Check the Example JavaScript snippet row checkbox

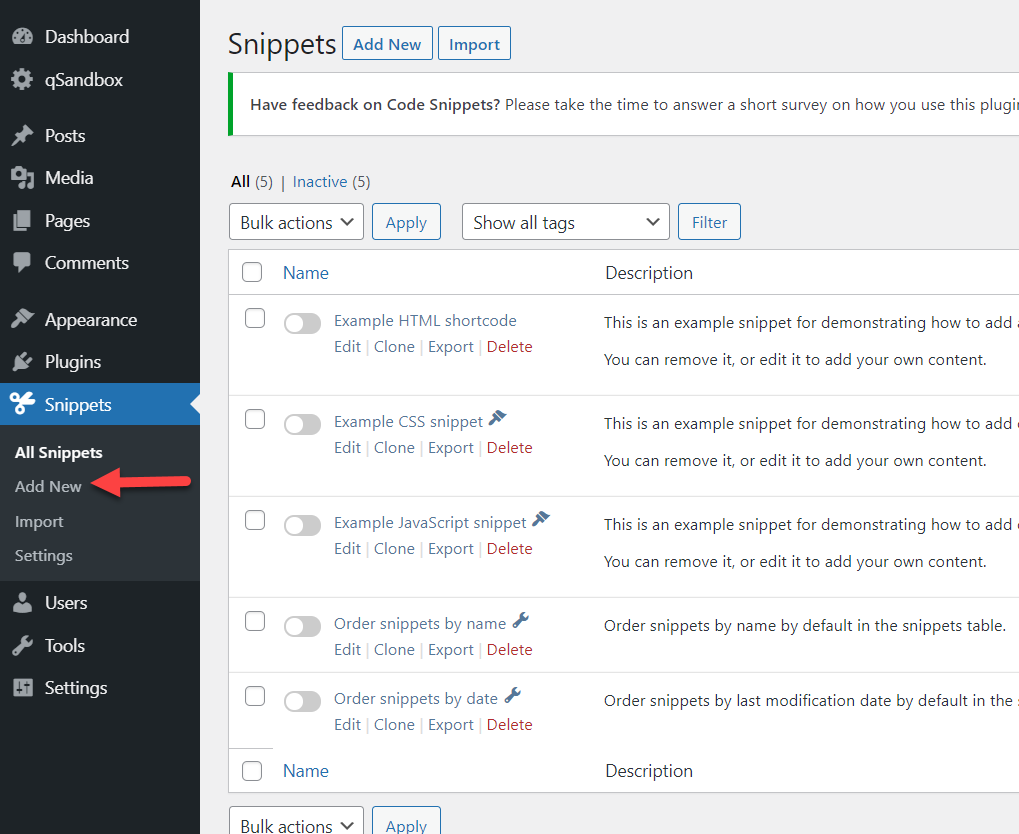coord(255,520)
